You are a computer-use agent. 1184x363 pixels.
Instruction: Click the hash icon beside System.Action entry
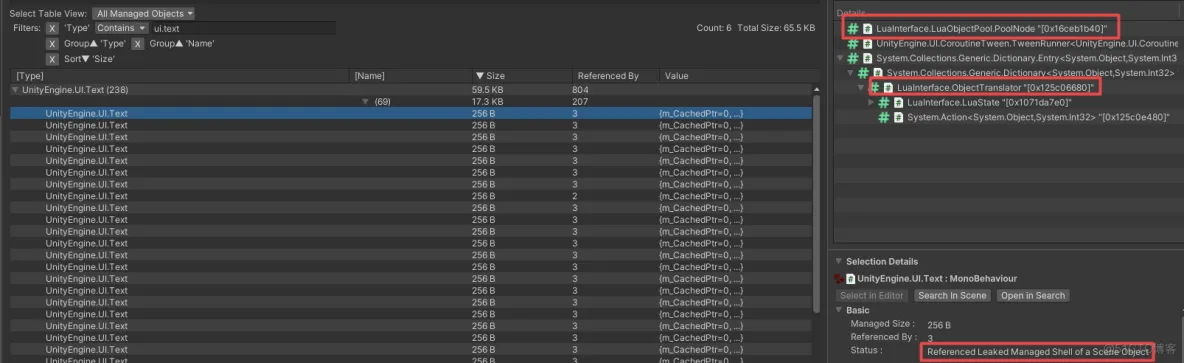tap(884, 118)
